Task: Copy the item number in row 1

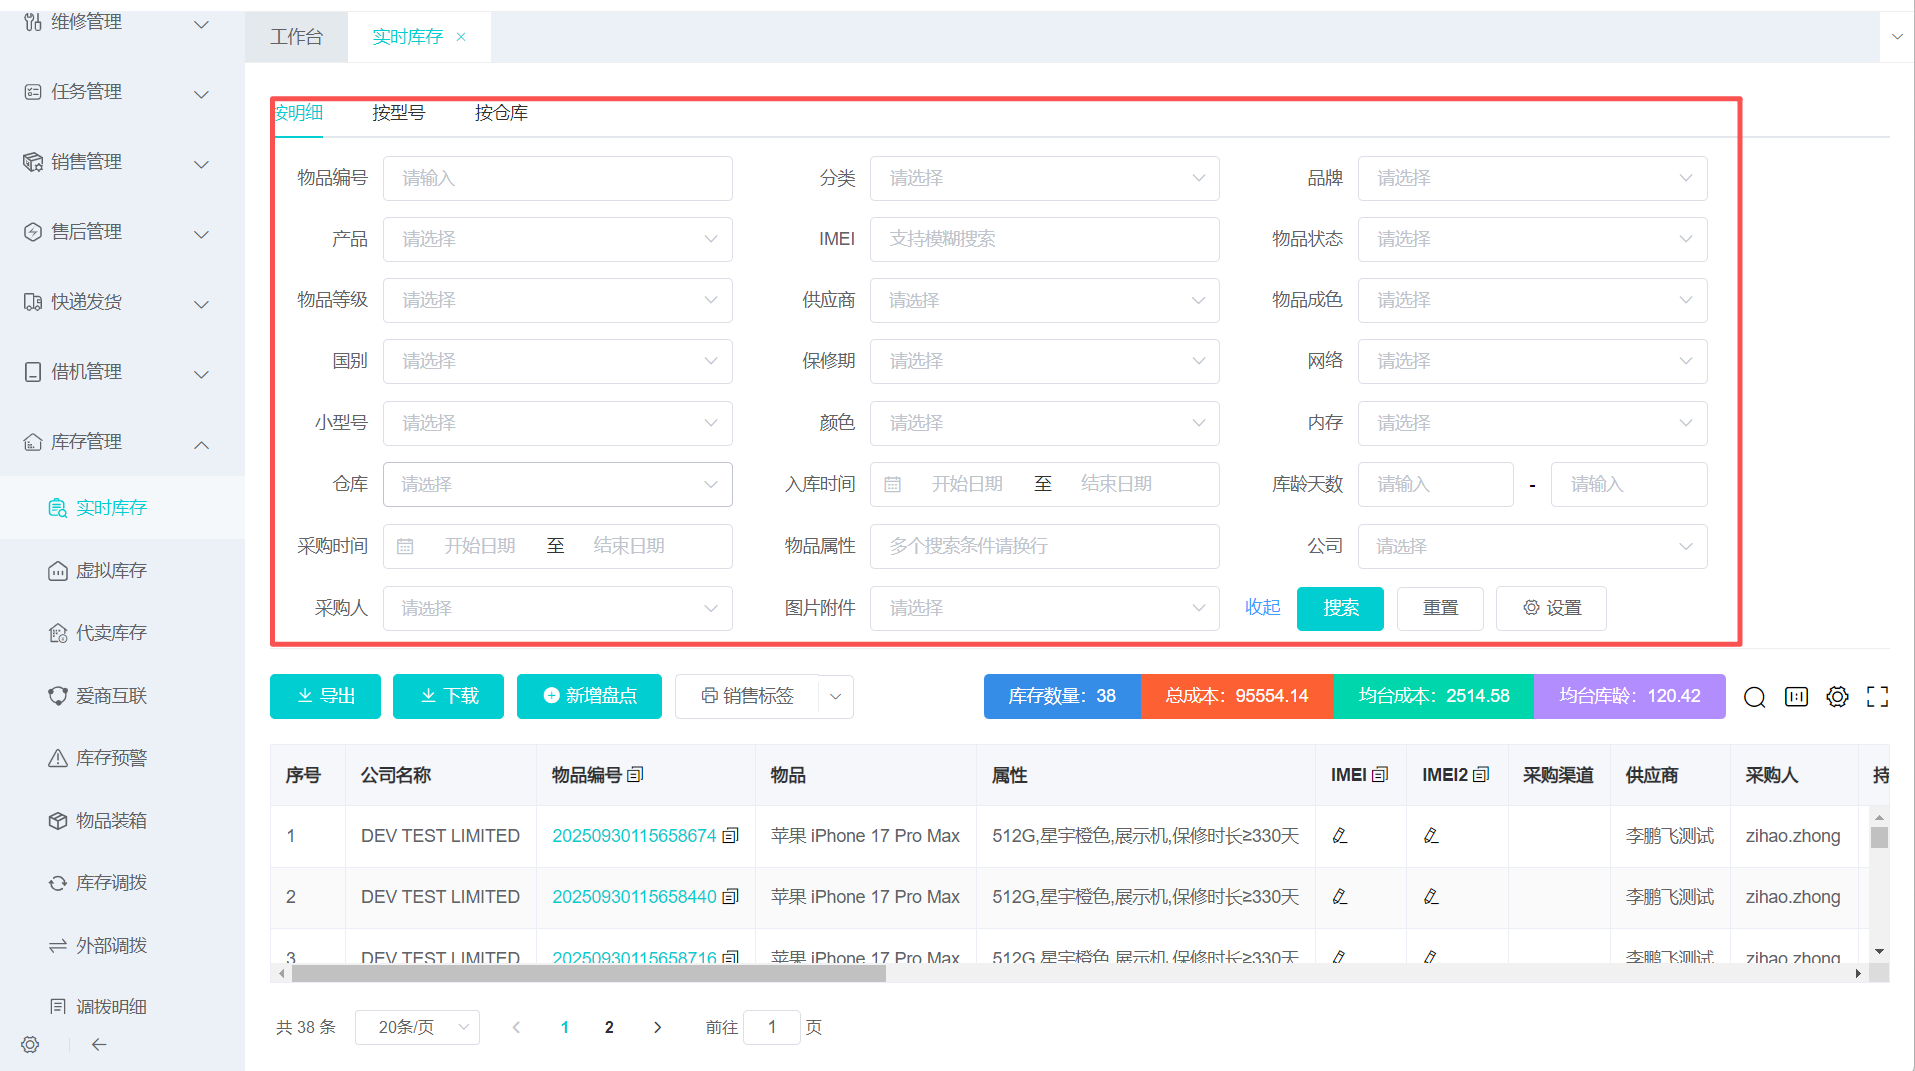Action: (x=731, y=836)
